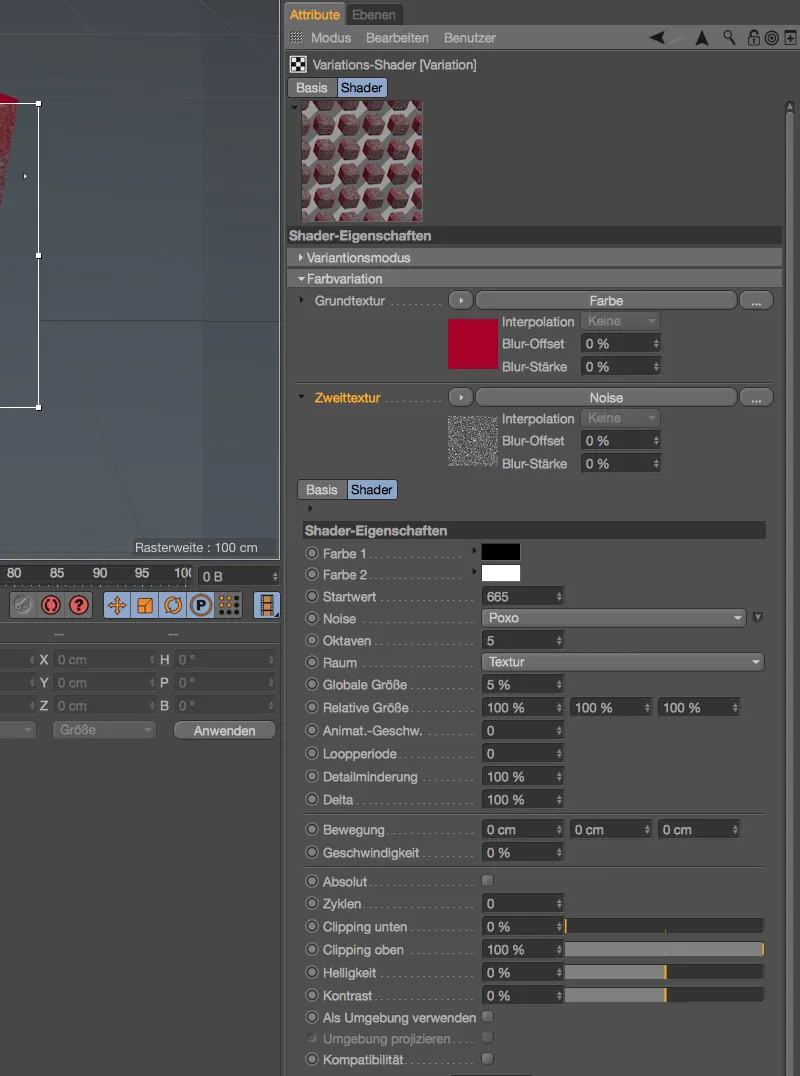Click the lock icon in the Attribute toolbar
This screenshot has width=800, height=1076.
pos(754,37)
